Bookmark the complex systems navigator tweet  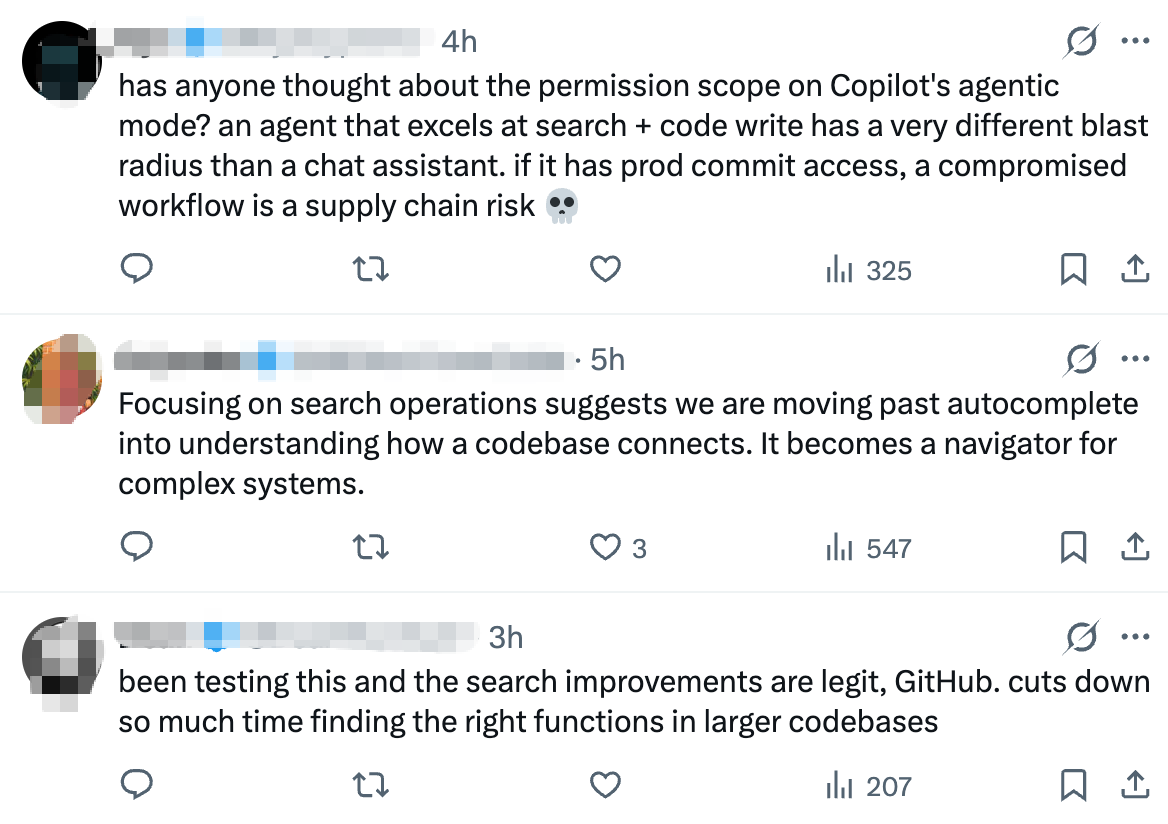coord(1073,547)
